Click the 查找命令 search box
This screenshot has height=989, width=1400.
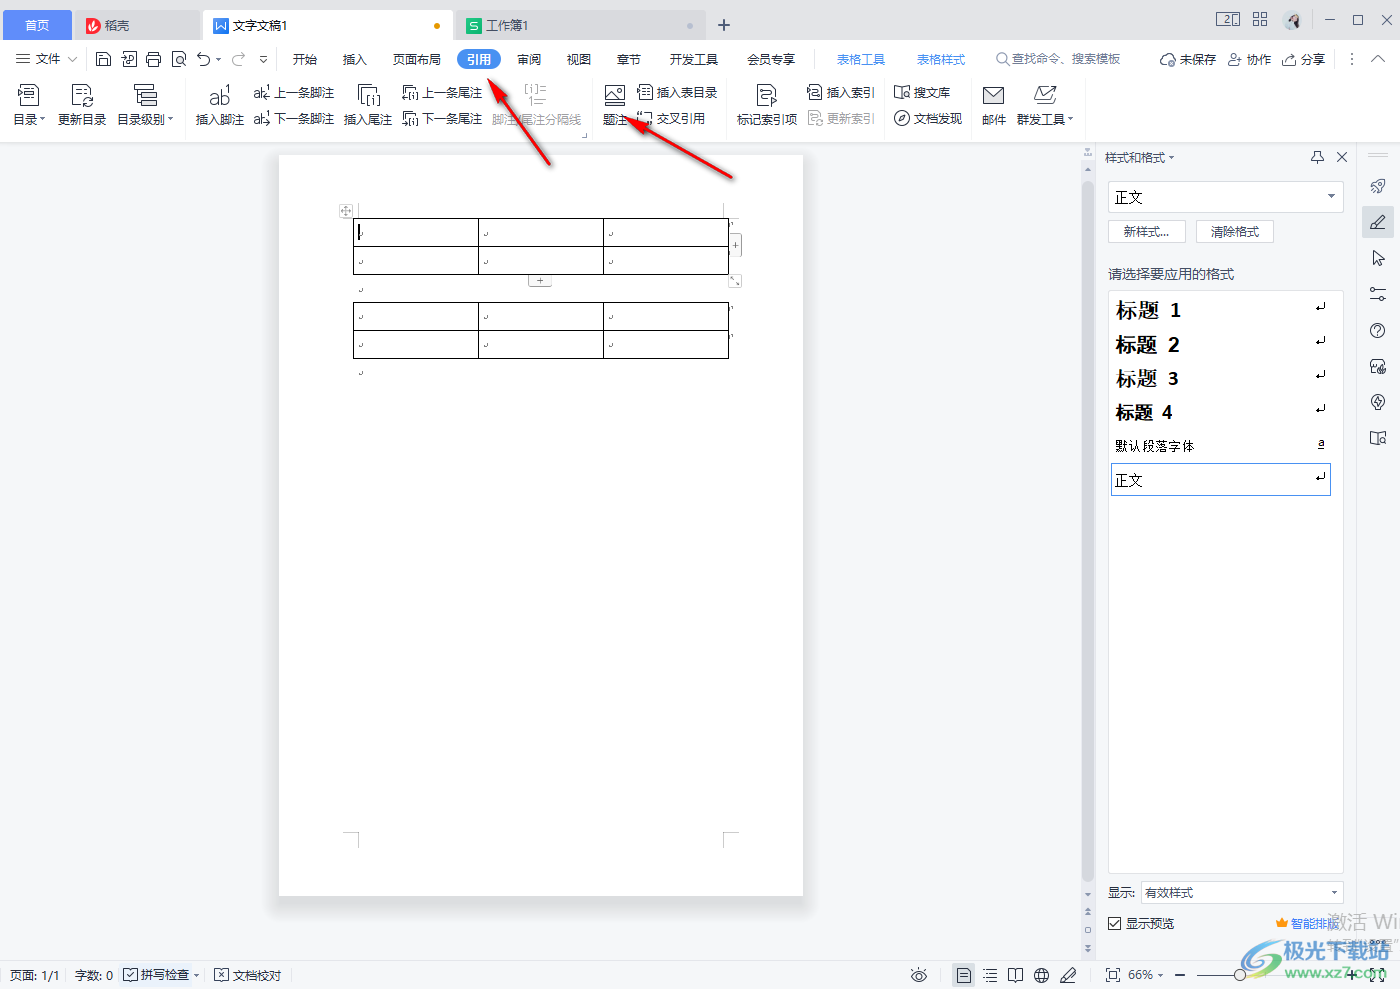[x=1059, y=59]
